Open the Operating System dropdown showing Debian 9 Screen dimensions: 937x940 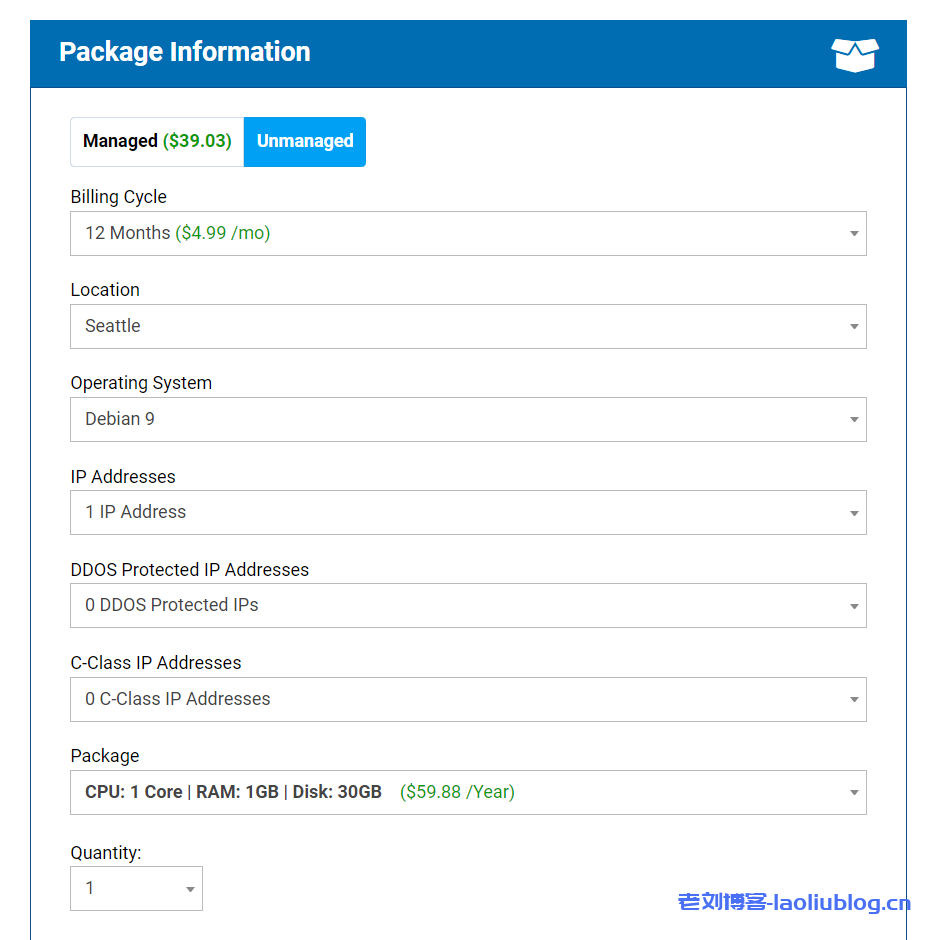tap(467, 420)
